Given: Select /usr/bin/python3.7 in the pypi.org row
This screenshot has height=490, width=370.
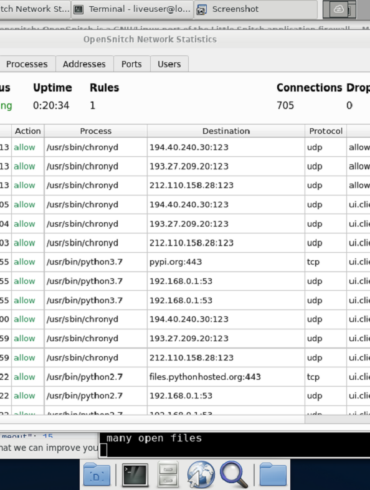Looking at the screenshot, I should (x=85, y=262).
